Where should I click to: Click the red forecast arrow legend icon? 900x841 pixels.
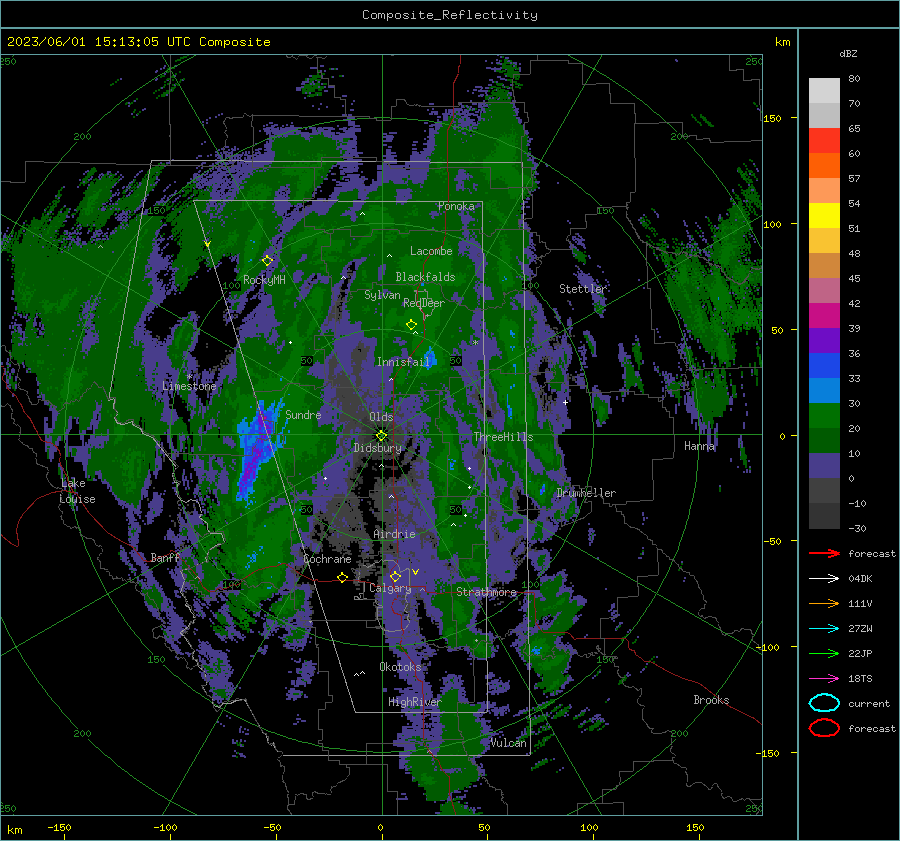pyautogui.click(x=824, y=553)
